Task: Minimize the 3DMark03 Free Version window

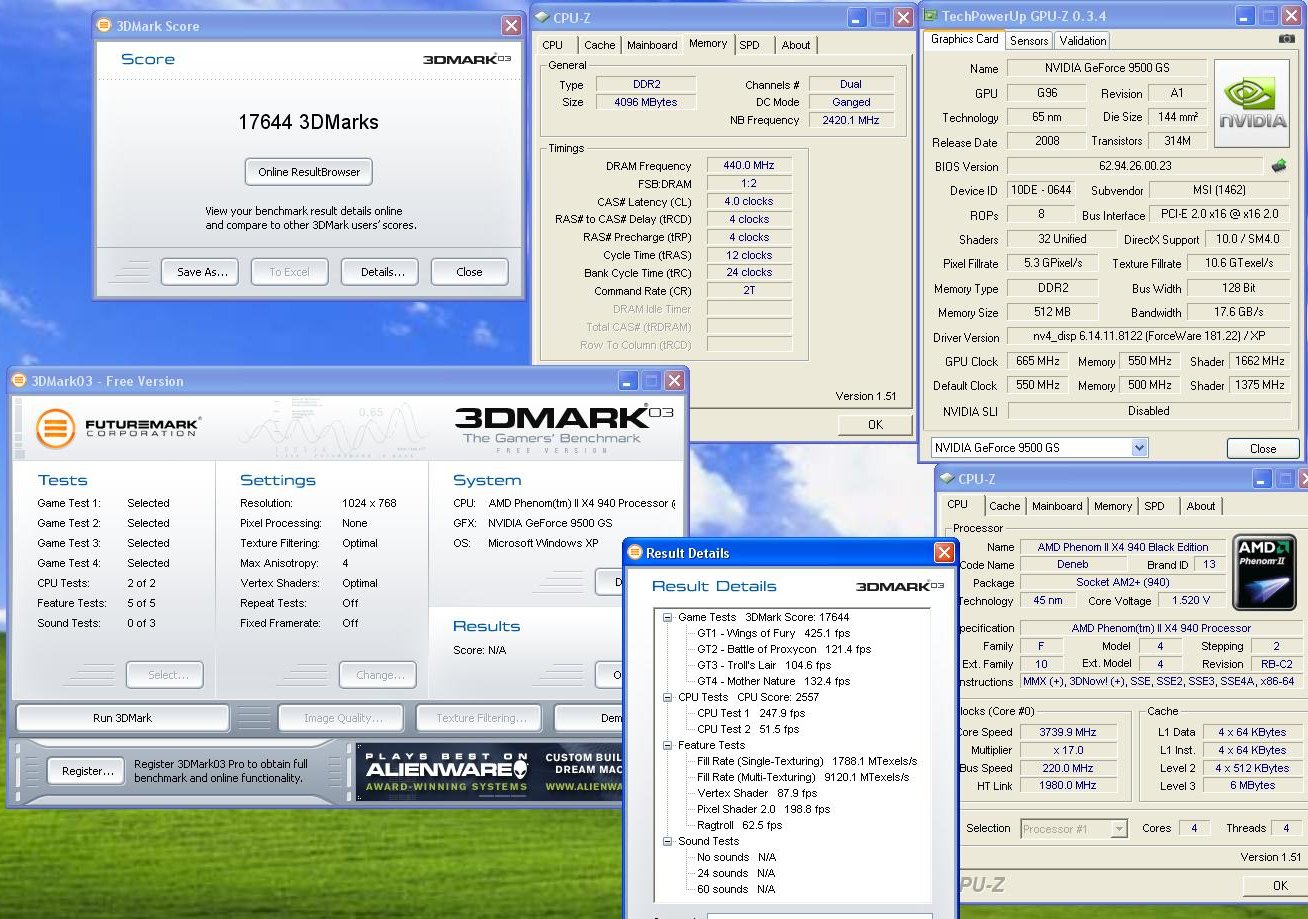Action: click(x=627, y=381)
